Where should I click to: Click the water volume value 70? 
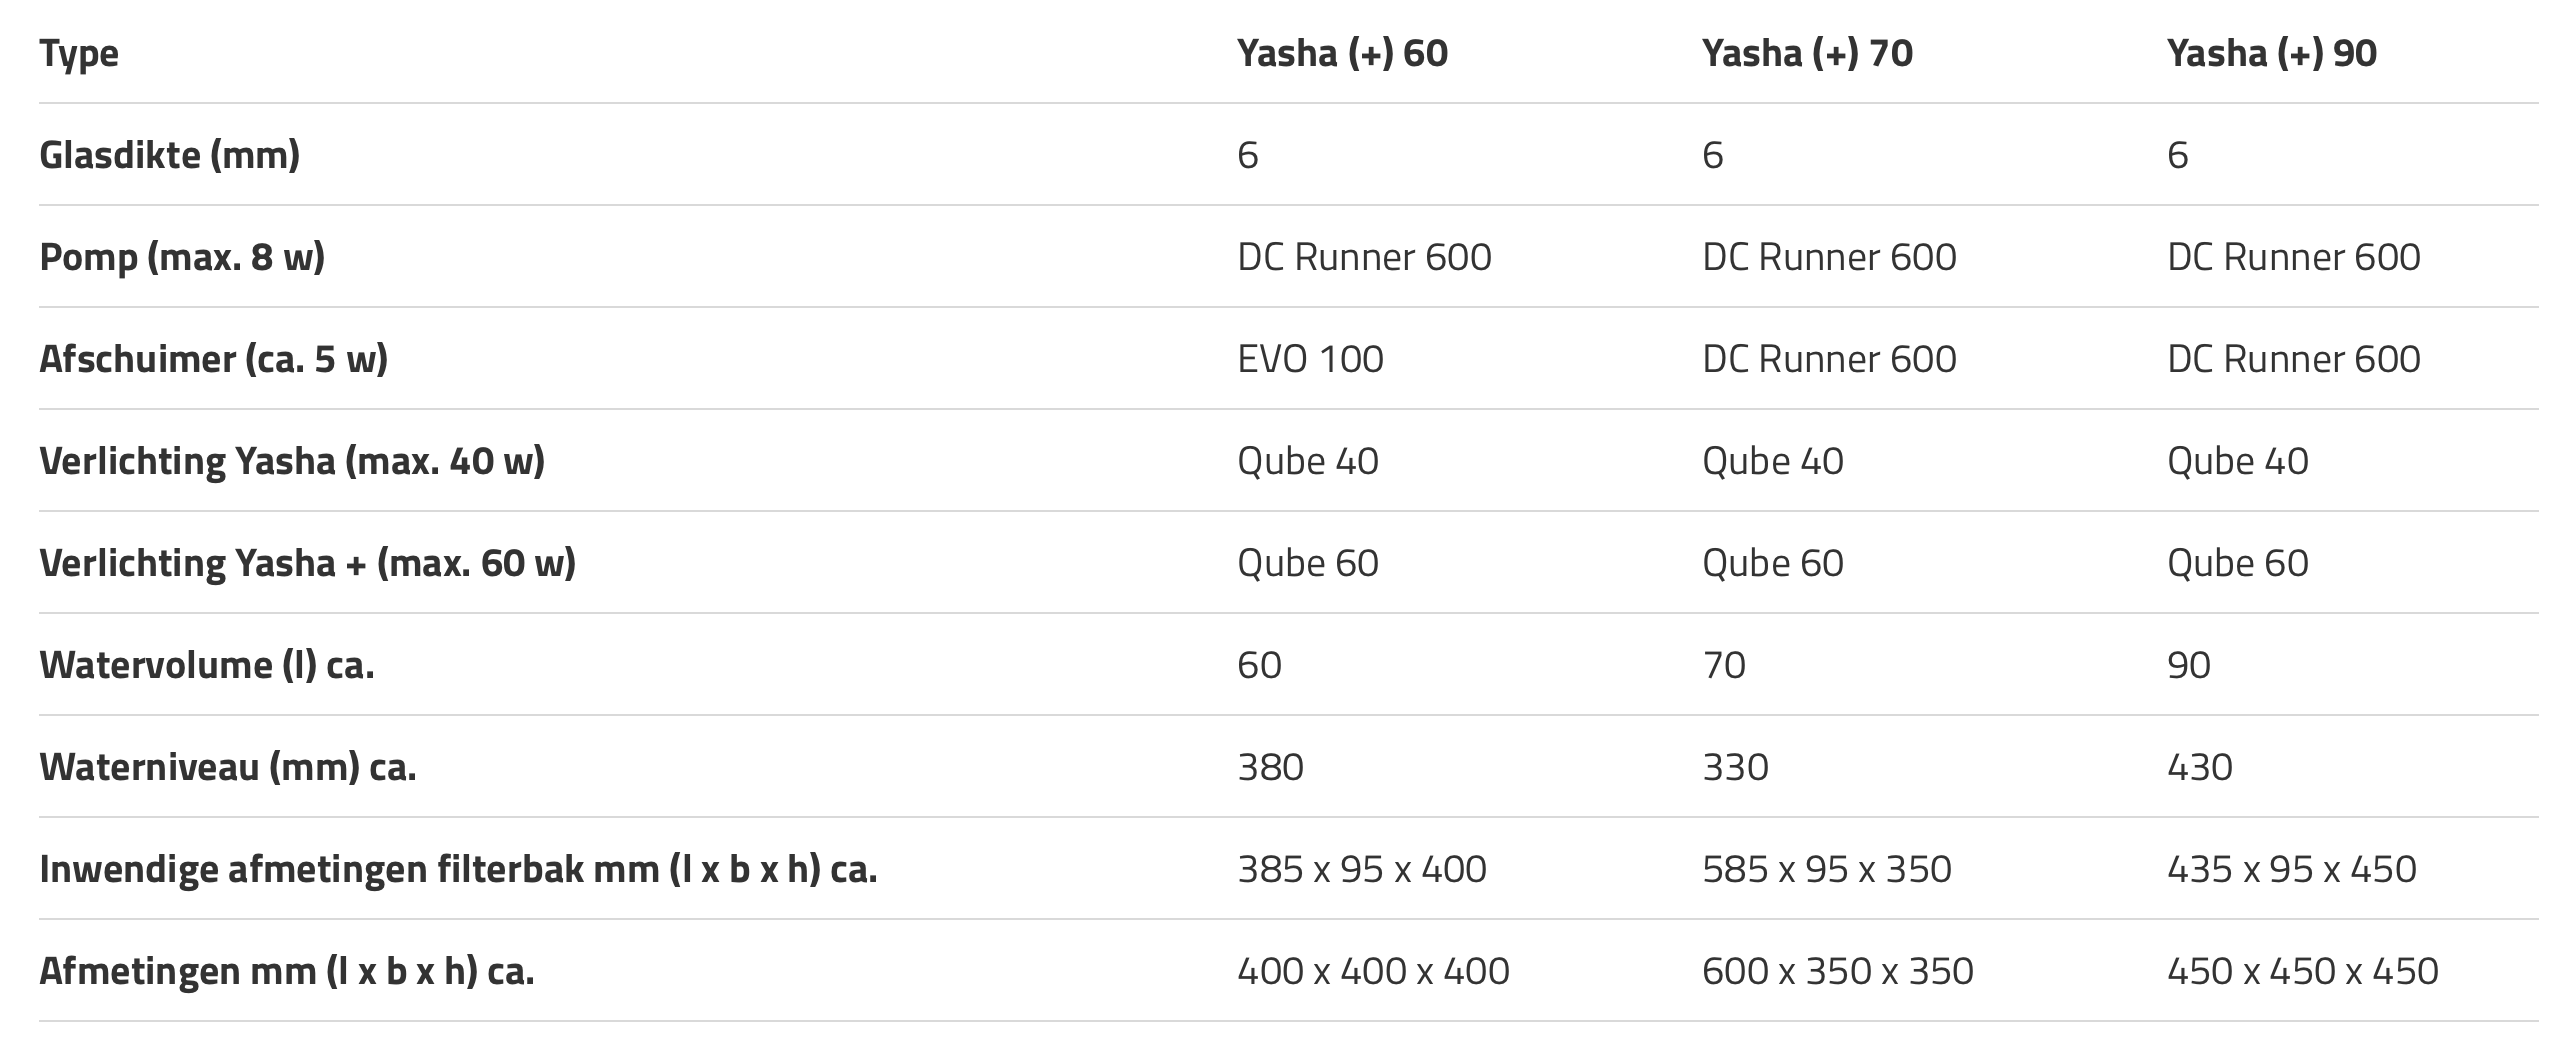pyautogui.click(x=1723, y=665)
